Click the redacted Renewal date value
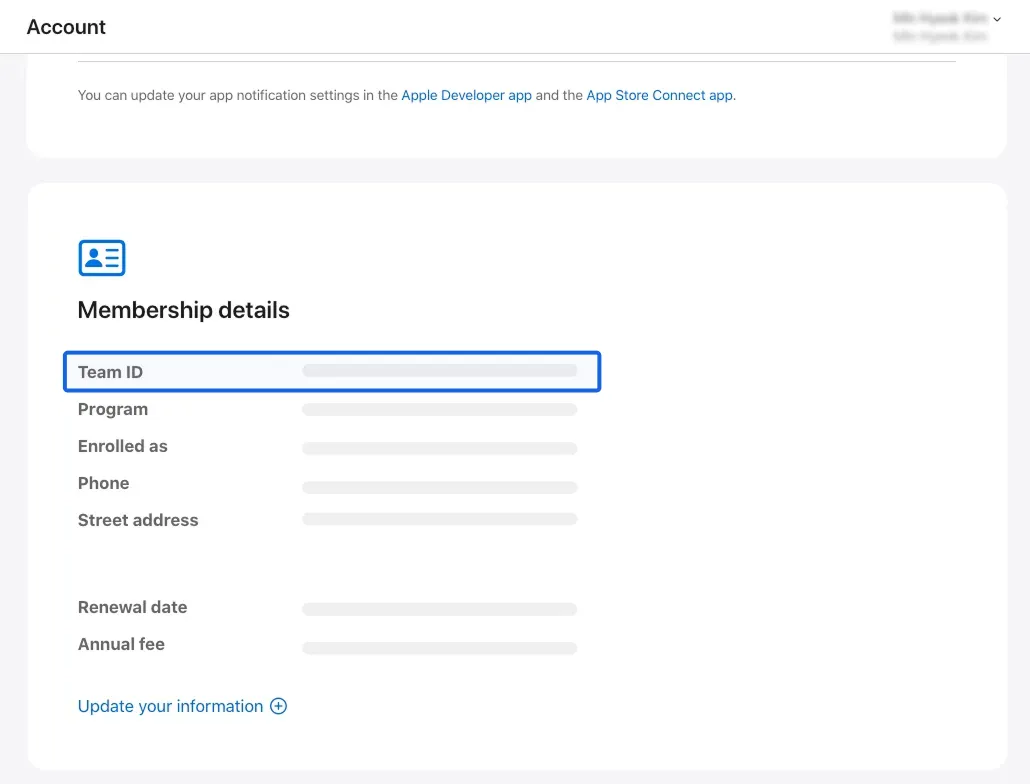Viewport: 1030px width, 784px height. (439, 609)
